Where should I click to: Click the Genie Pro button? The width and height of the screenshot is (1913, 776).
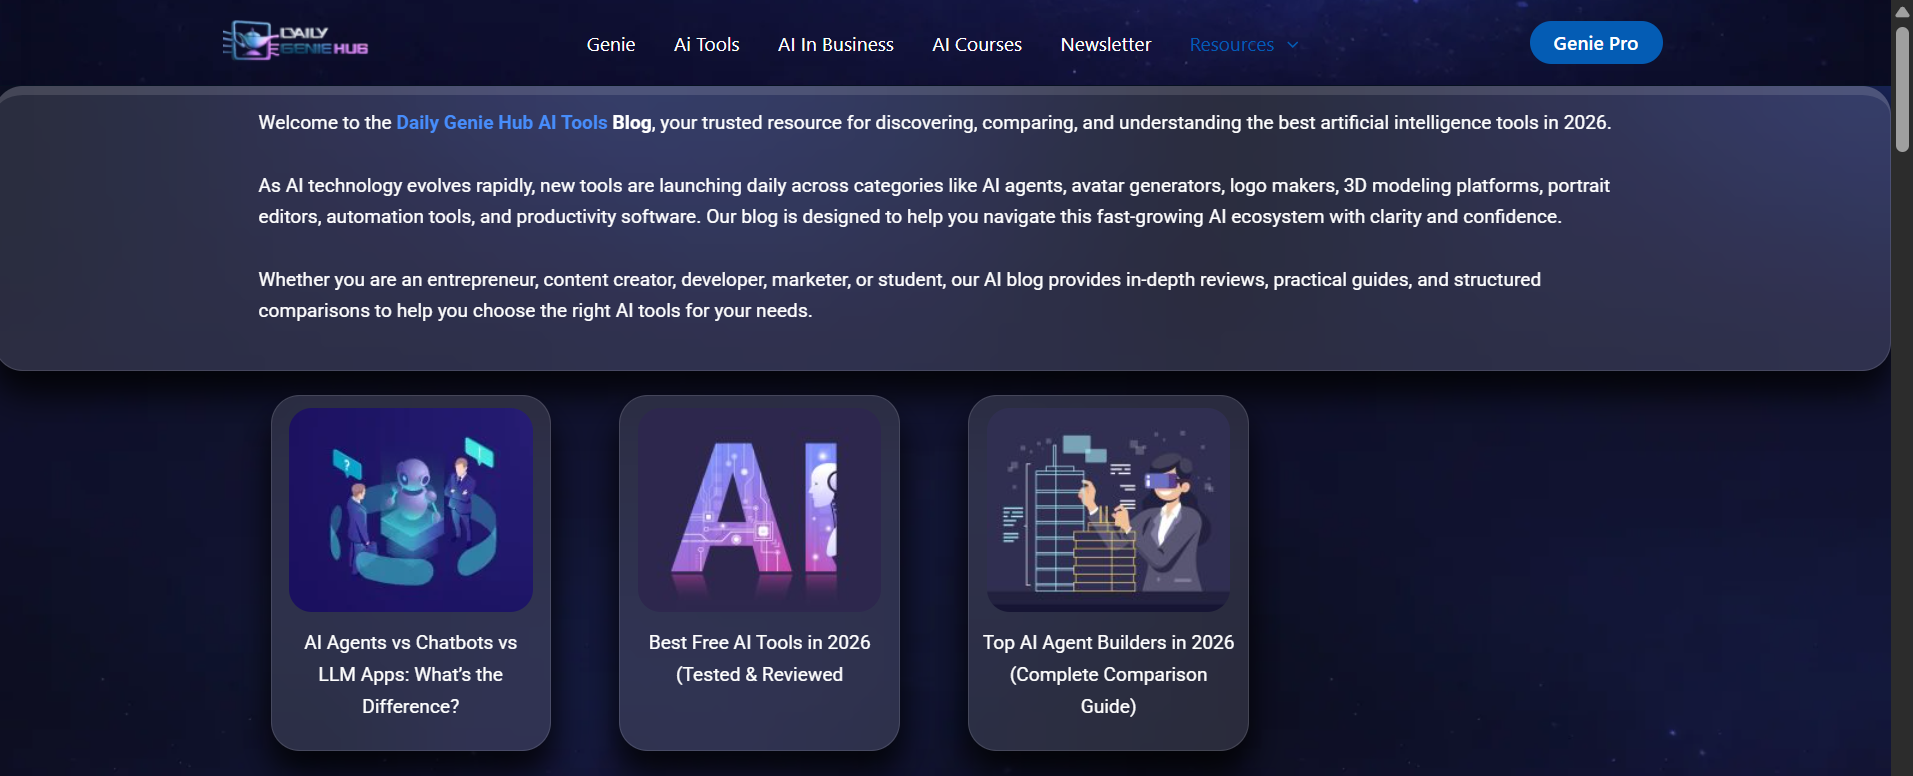click(x=1596, y=43)
